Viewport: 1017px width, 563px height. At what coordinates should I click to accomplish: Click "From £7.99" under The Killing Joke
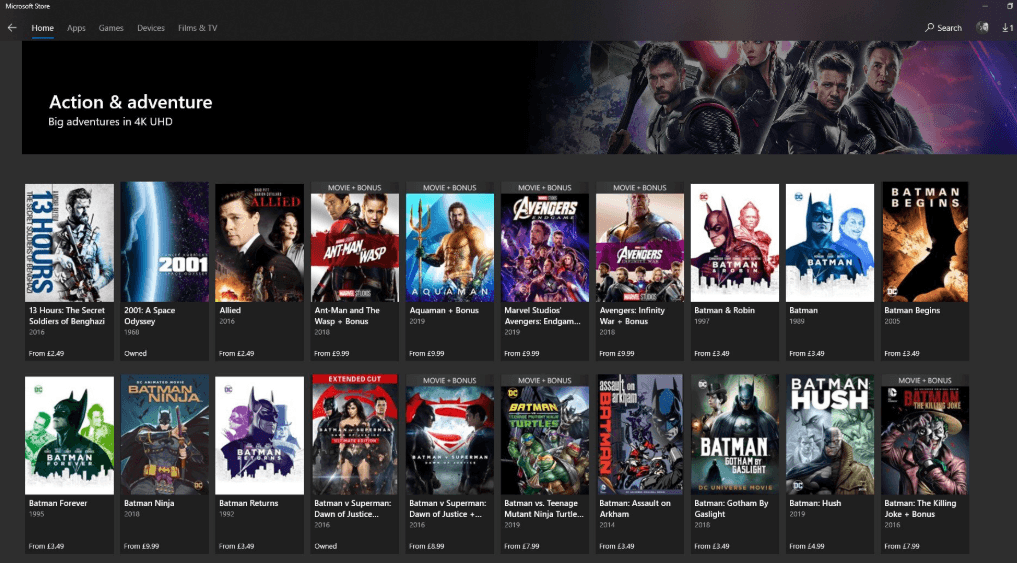(x=902, y=546)
